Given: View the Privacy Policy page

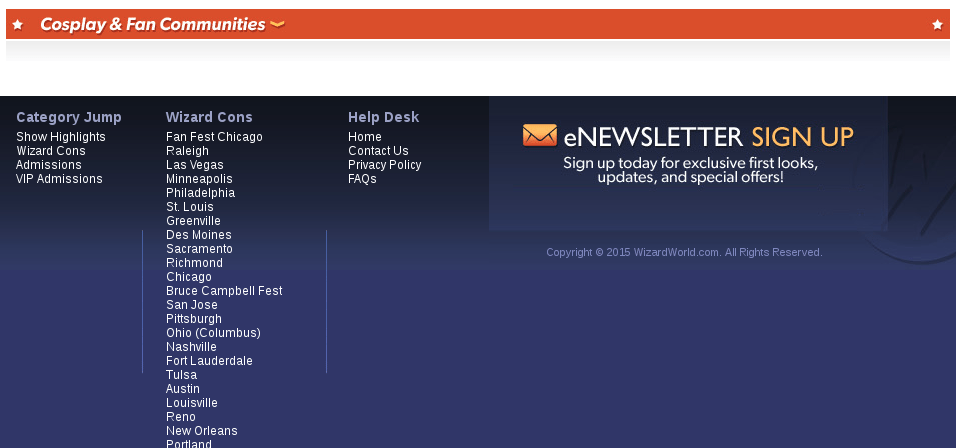Looking at the screenshot, I should click(x=385, y=165).
